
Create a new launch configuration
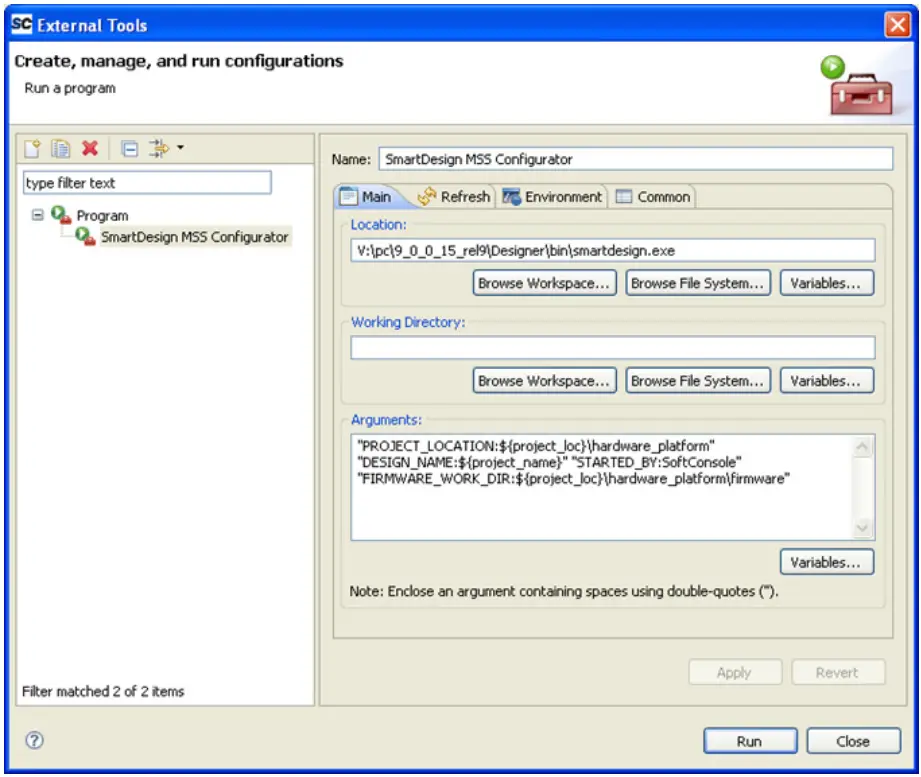tap(32, 146)
